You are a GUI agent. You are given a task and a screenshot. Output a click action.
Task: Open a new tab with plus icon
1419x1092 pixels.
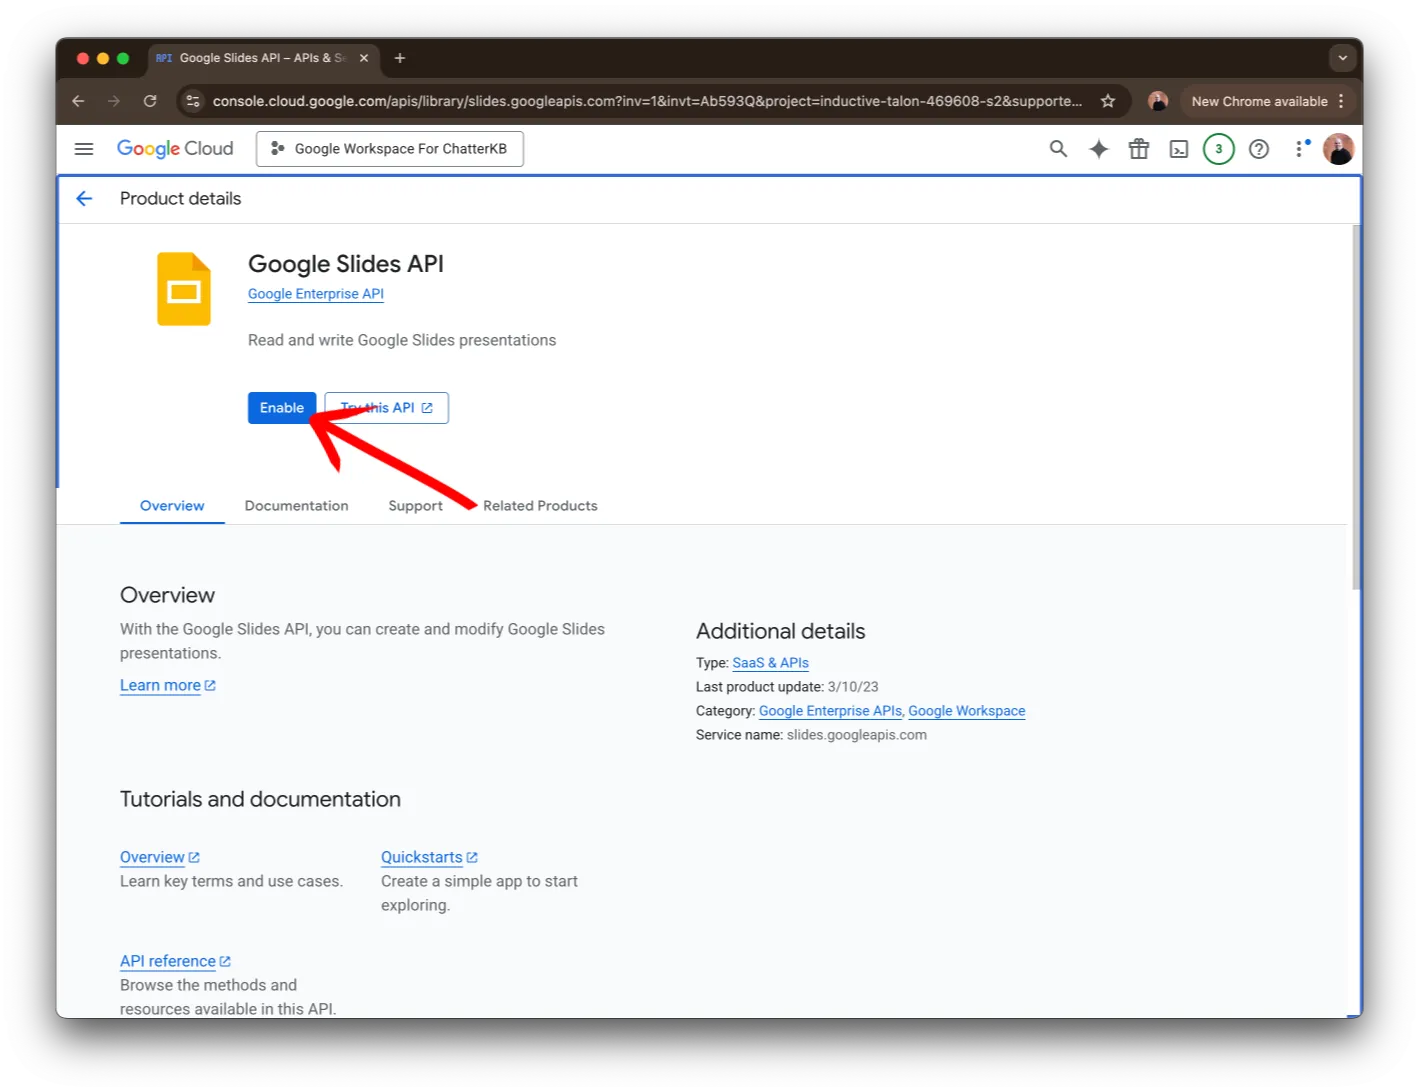pyautogui.click(x=400, y=58)
